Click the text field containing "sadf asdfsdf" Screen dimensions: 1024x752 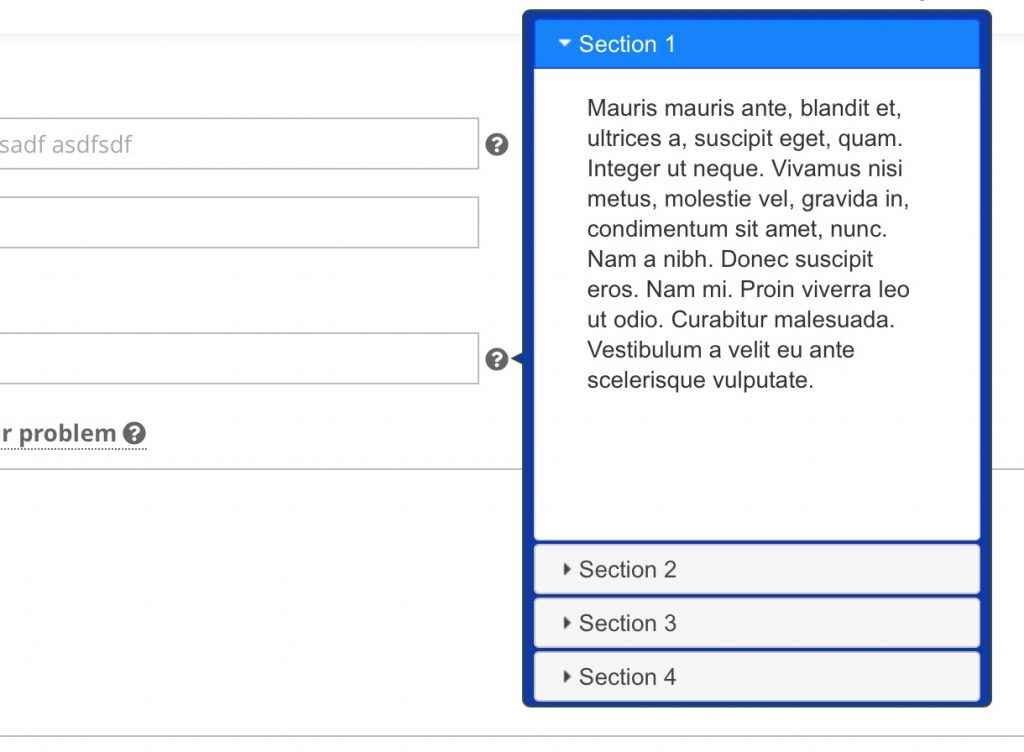click(240, 143)
